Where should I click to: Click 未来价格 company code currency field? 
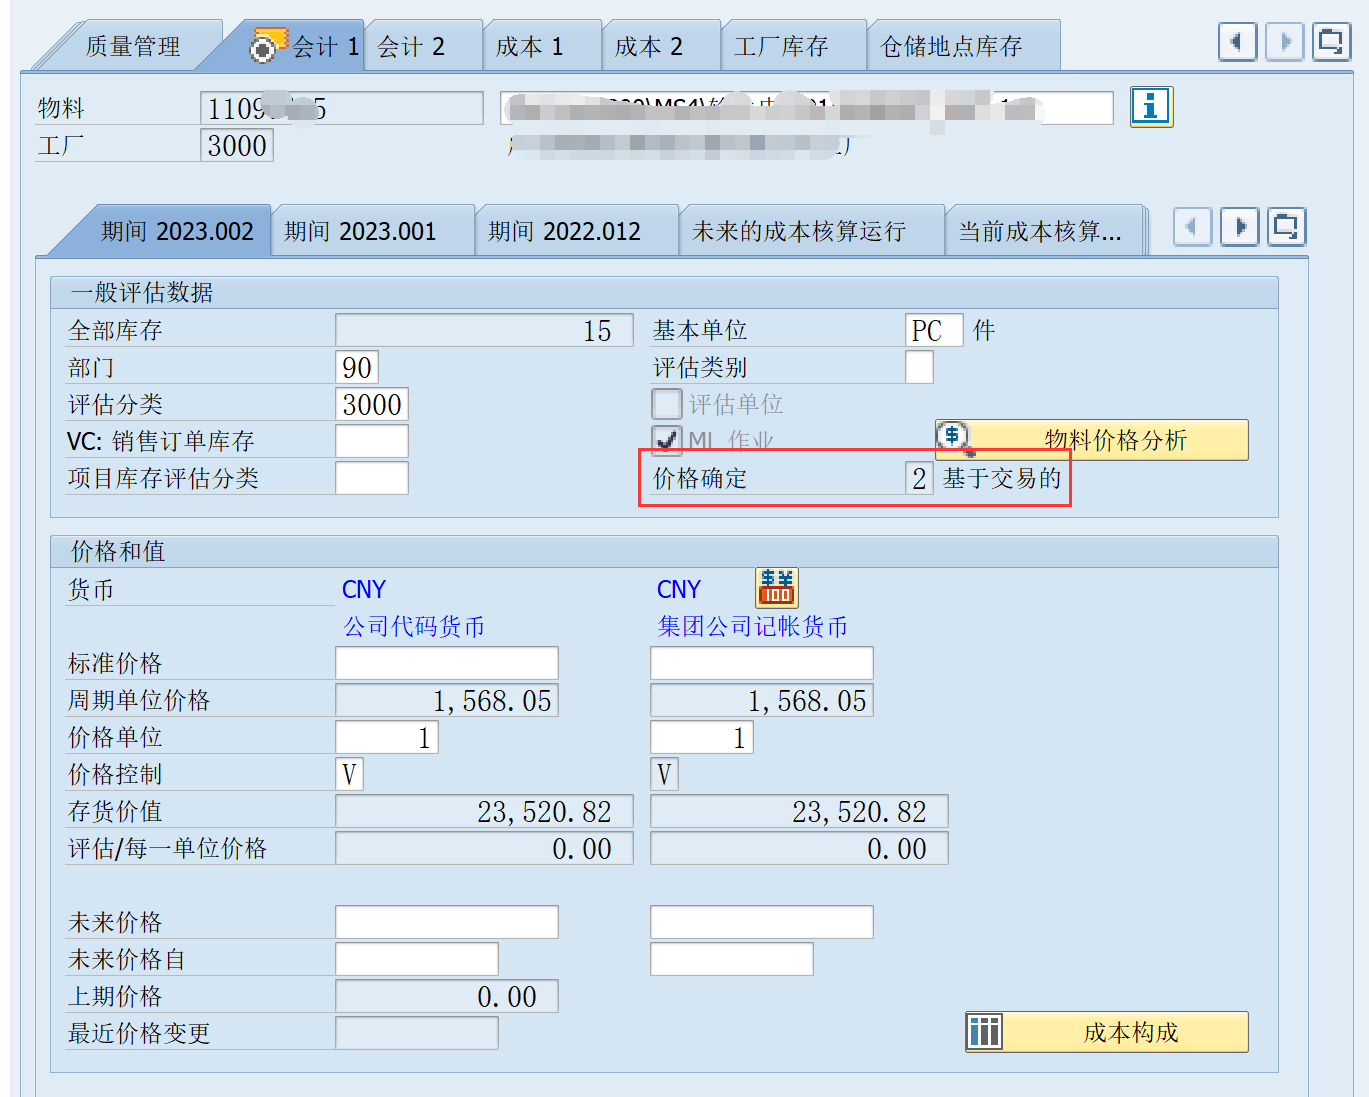coord(447,922)
